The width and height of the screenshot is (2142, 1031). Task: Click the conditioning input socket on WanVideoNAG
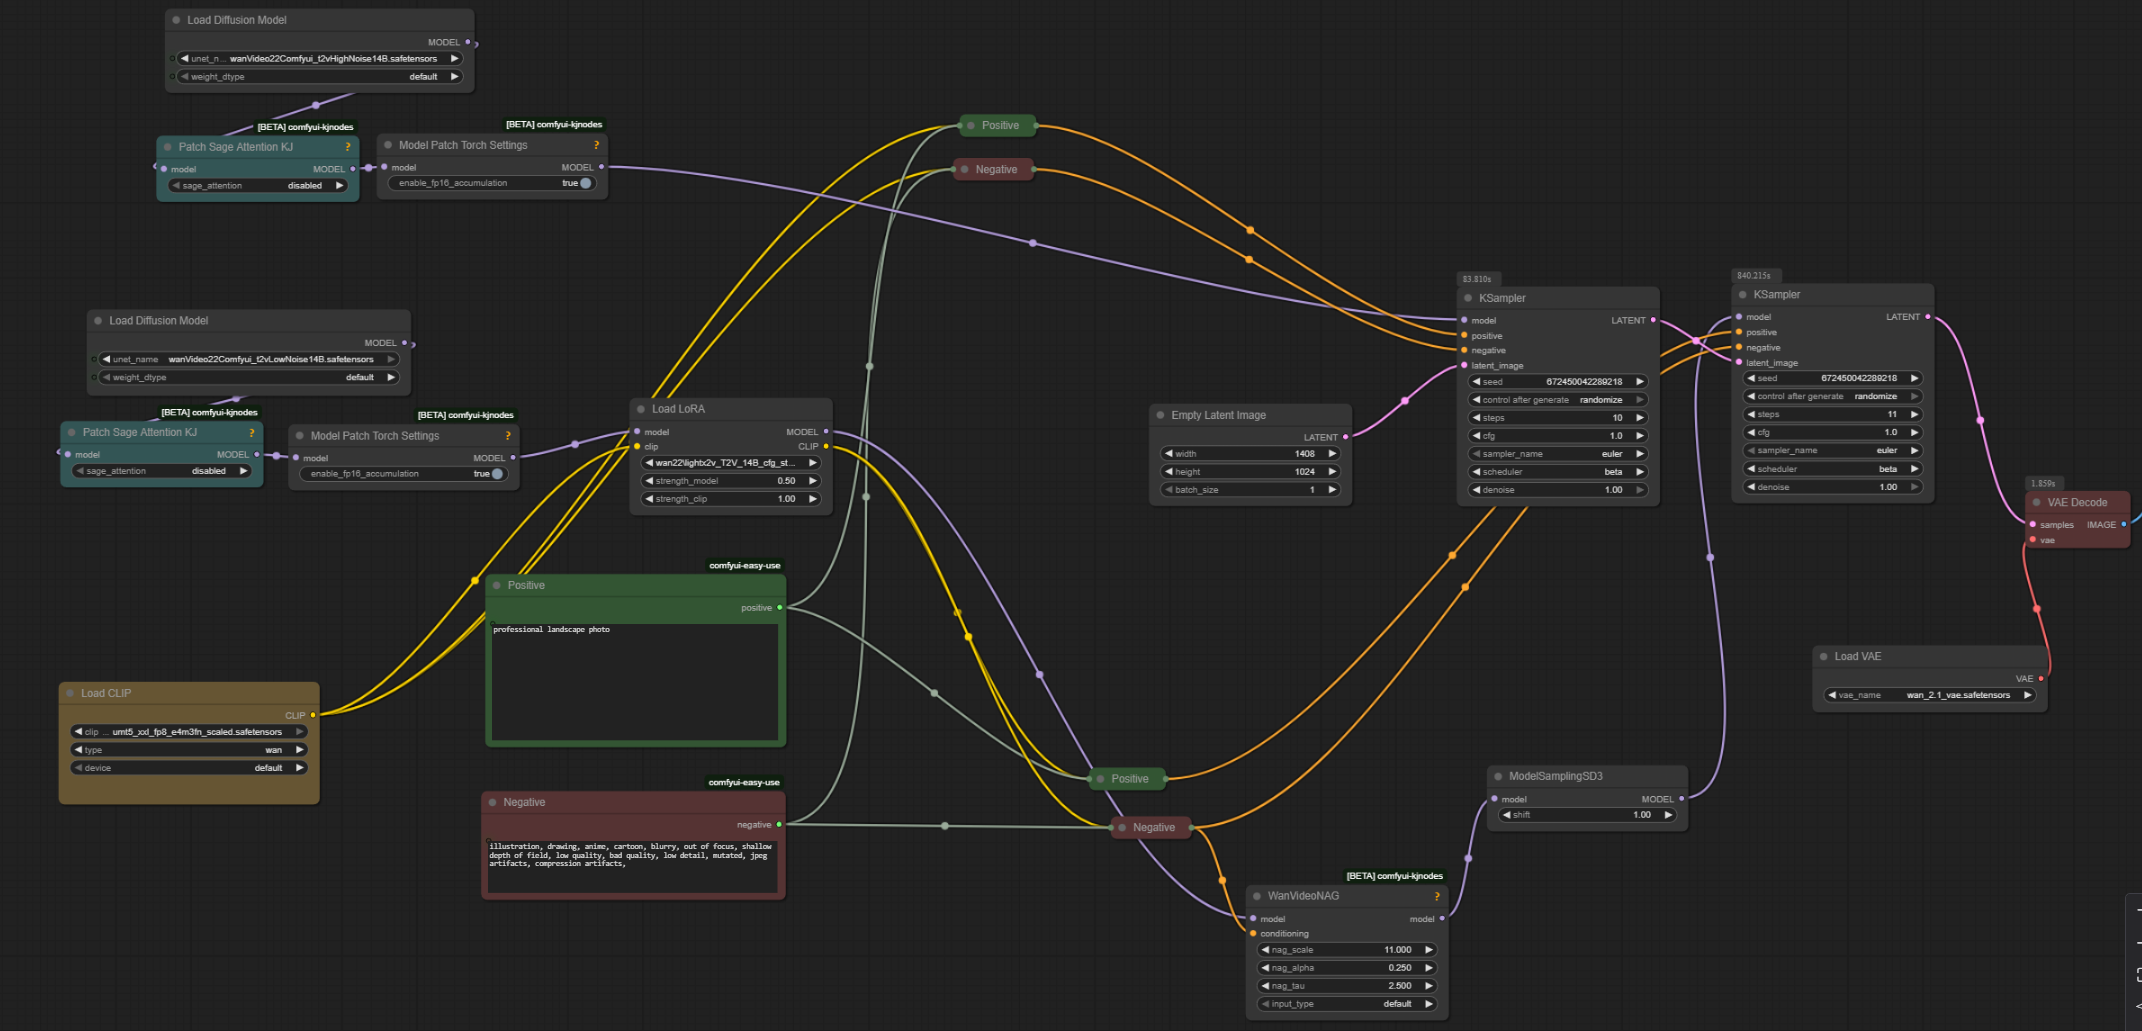click(1253, 934)
